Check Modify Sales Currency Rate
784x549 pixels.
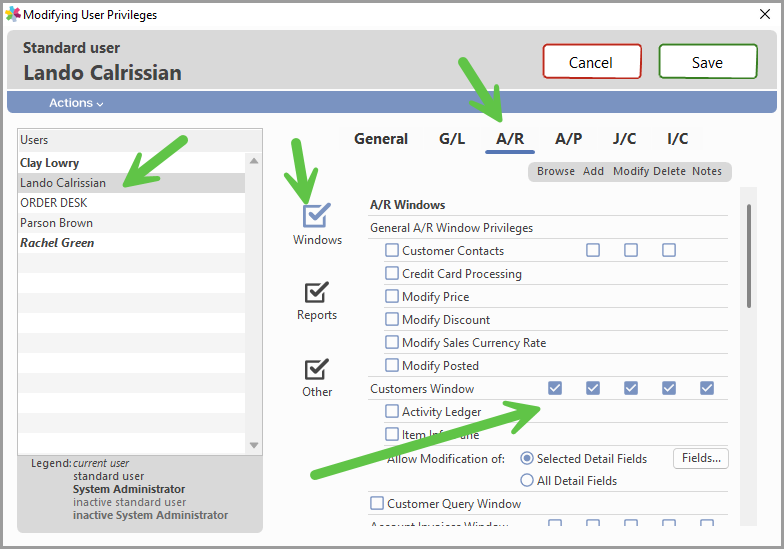(392, 342)
